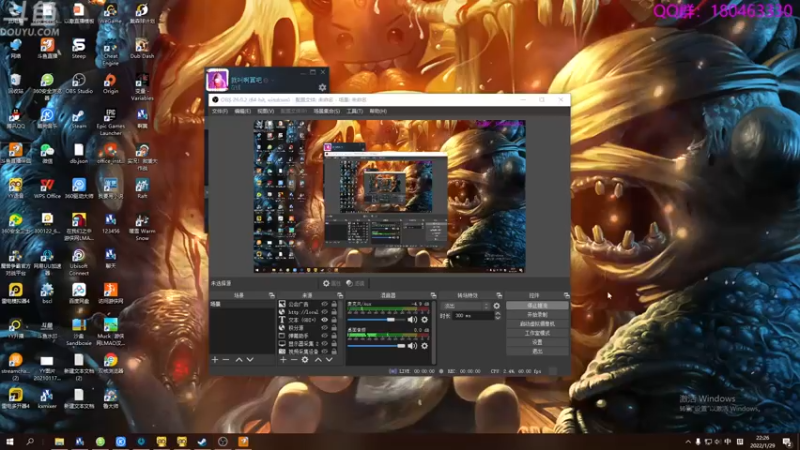The width and height of the screenshot is (800, 450).
Task: Remove the selected source with the minus icon
Action: tap(294, 360)
